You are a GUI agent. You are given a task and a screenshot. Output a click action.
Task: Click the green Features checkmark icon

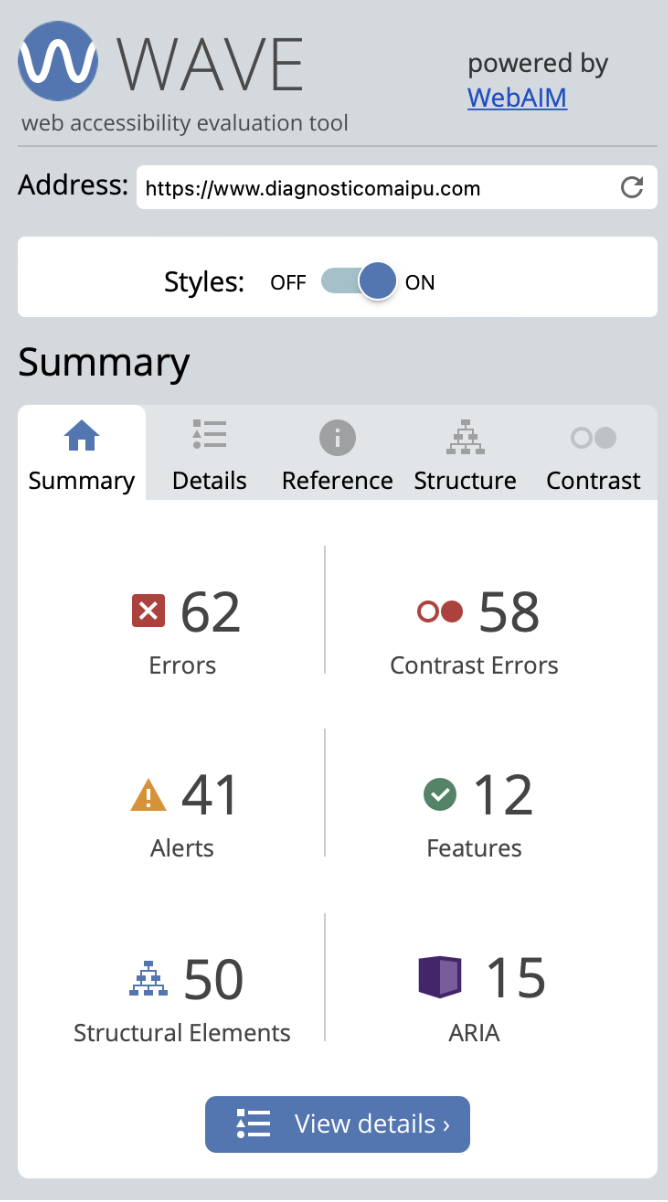pos(440,795)
